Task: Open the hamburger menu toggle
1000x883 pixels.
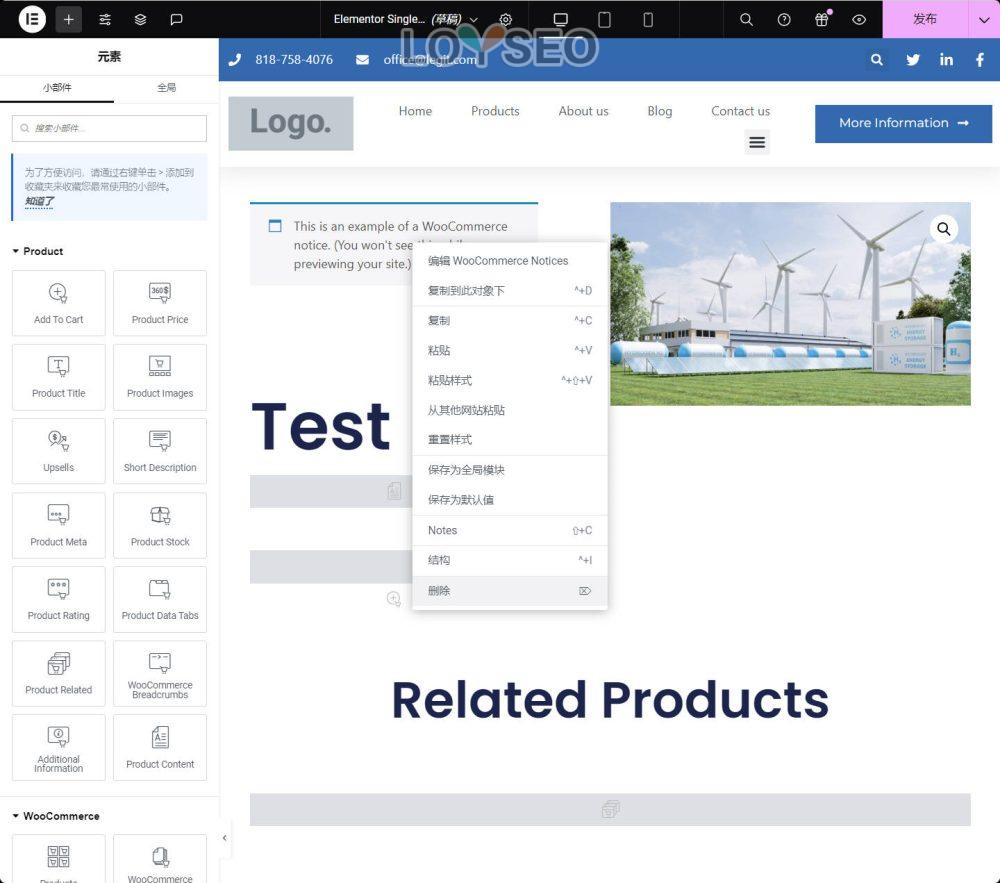Action: click(757, 142)
